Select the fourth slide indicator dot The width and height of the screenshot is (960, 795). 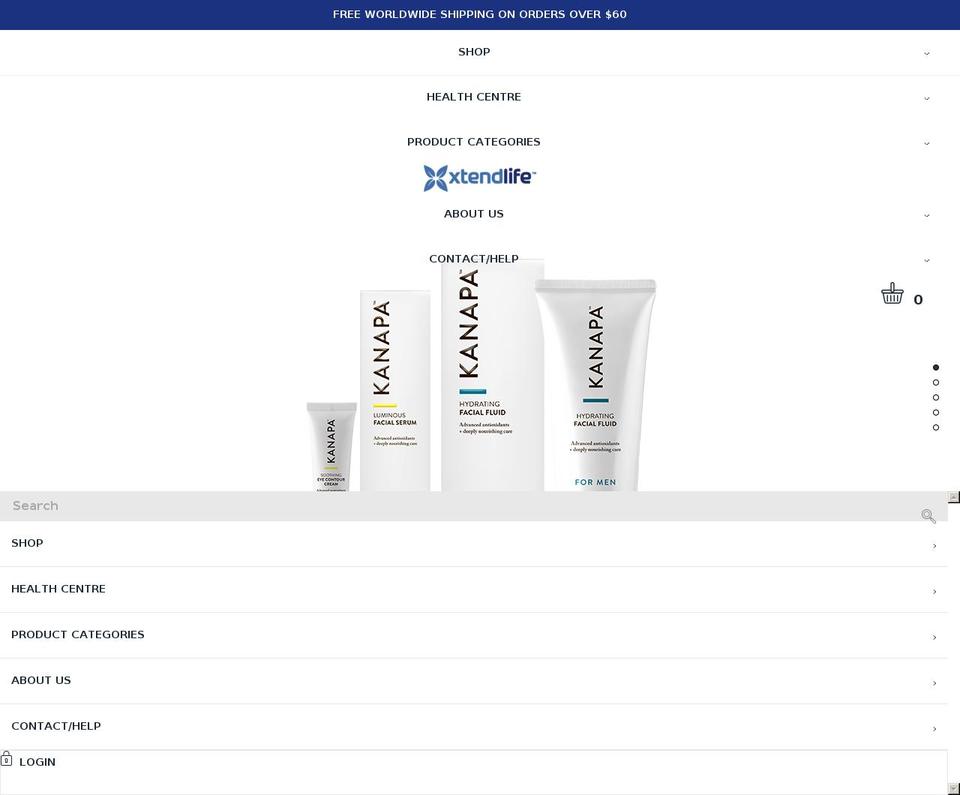[936, 412]
